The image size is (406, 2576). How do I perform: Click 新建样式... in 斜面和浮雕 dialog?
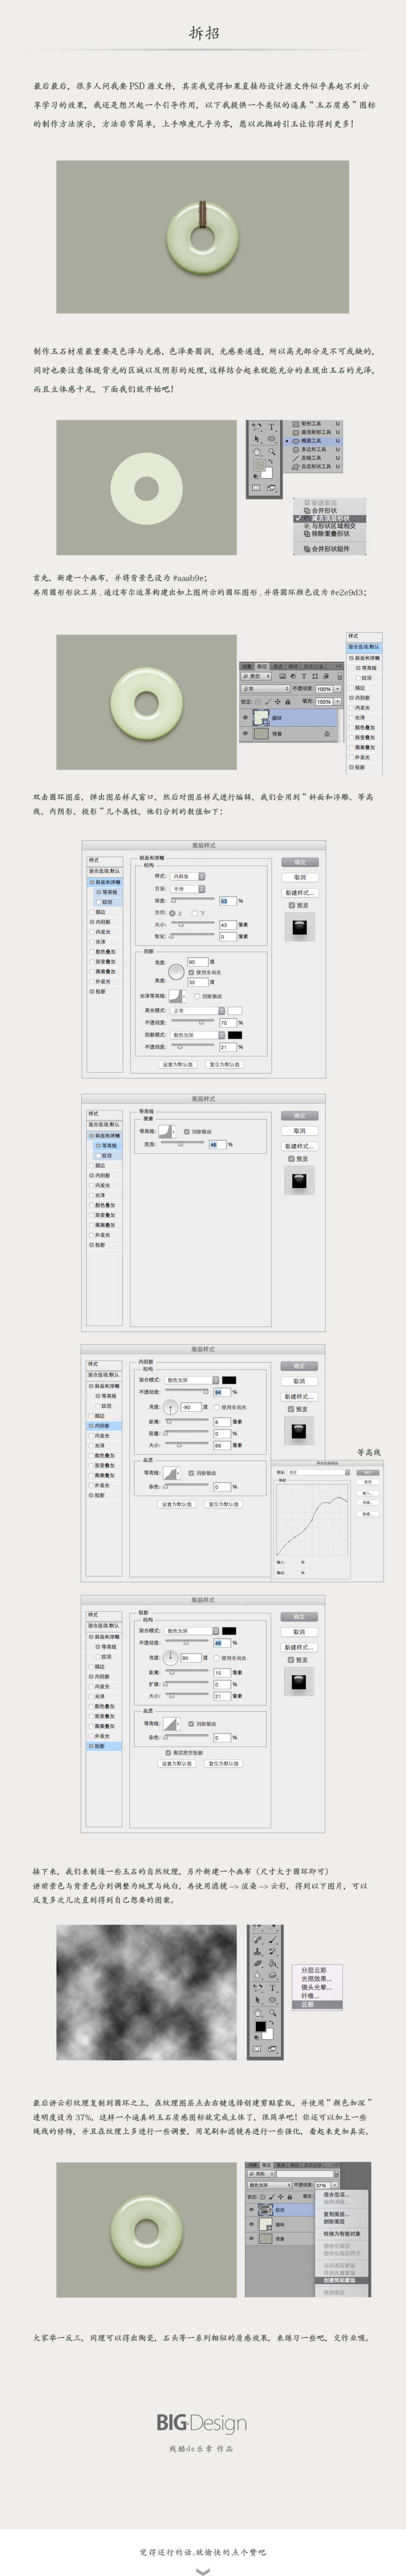click(300, 892)
